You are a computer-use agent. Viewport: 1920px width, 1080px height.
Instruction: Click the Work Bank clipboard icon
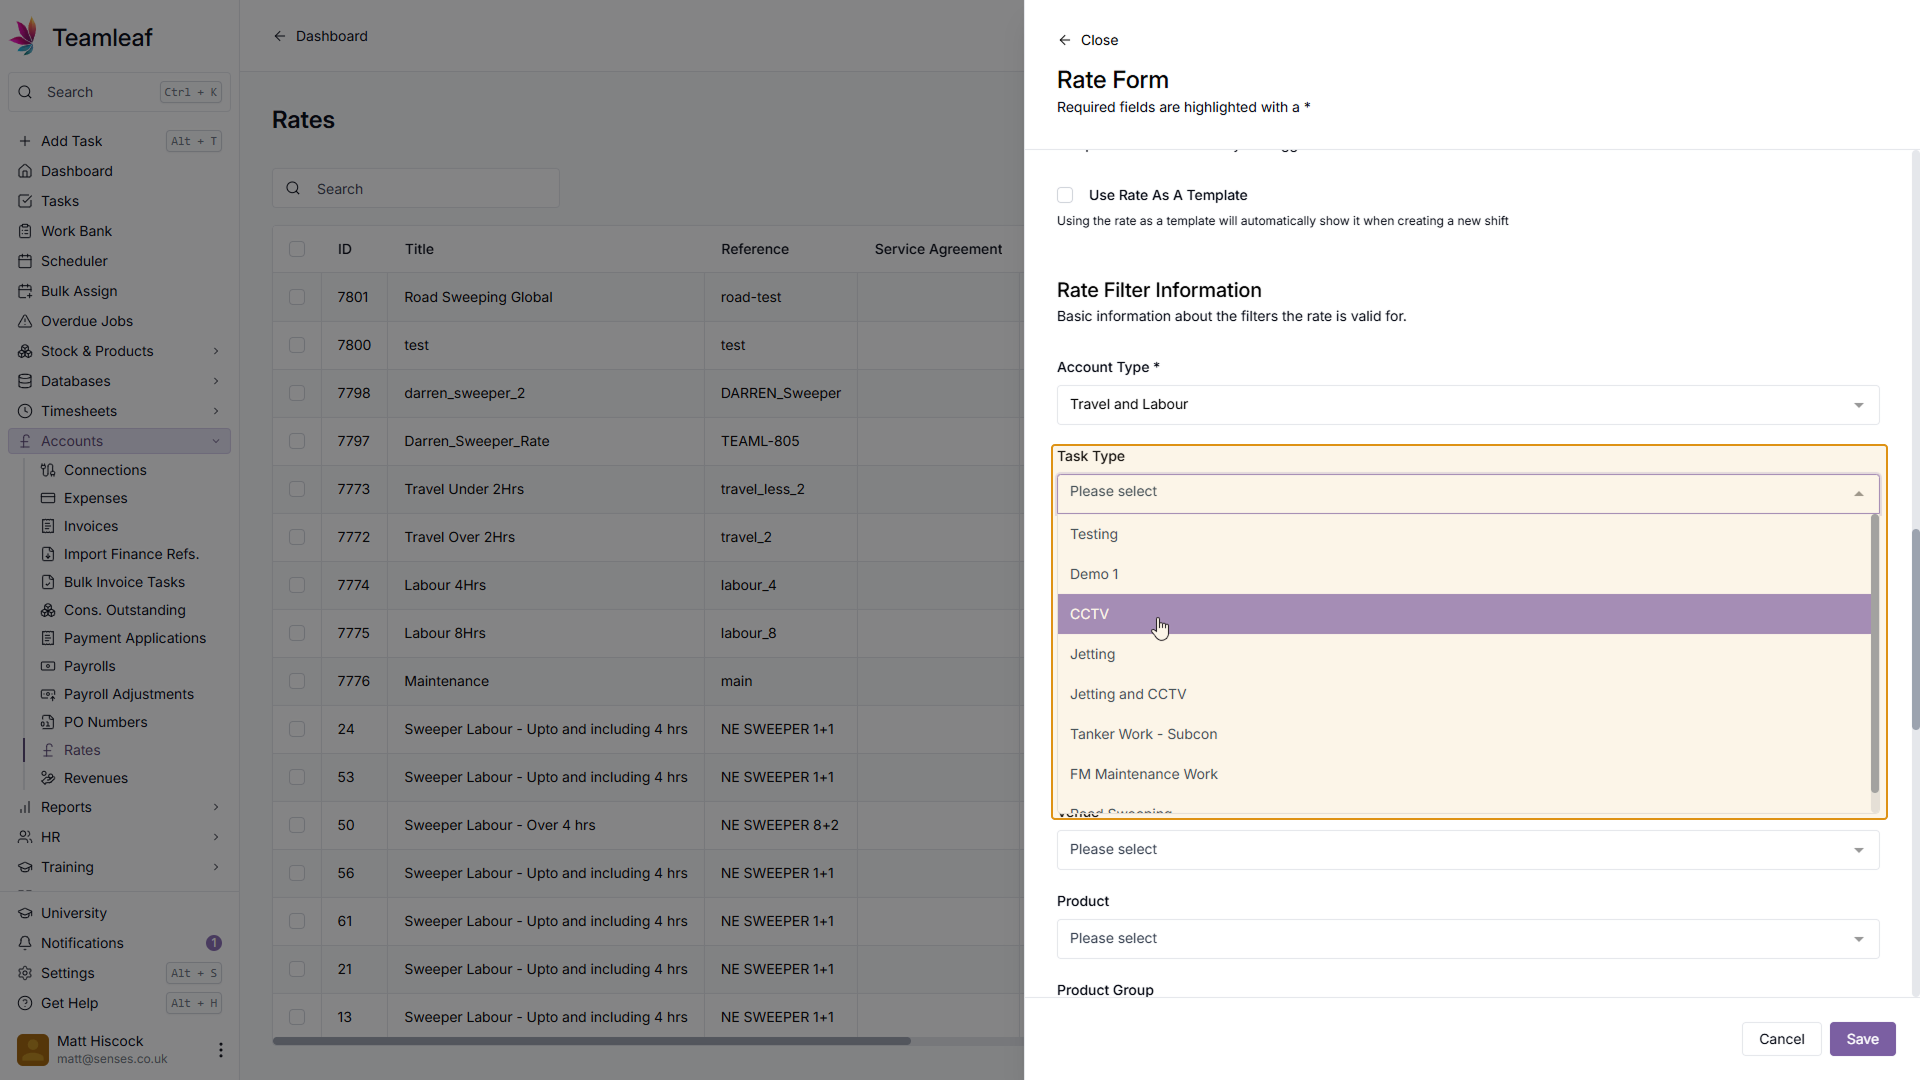[25, 231]
